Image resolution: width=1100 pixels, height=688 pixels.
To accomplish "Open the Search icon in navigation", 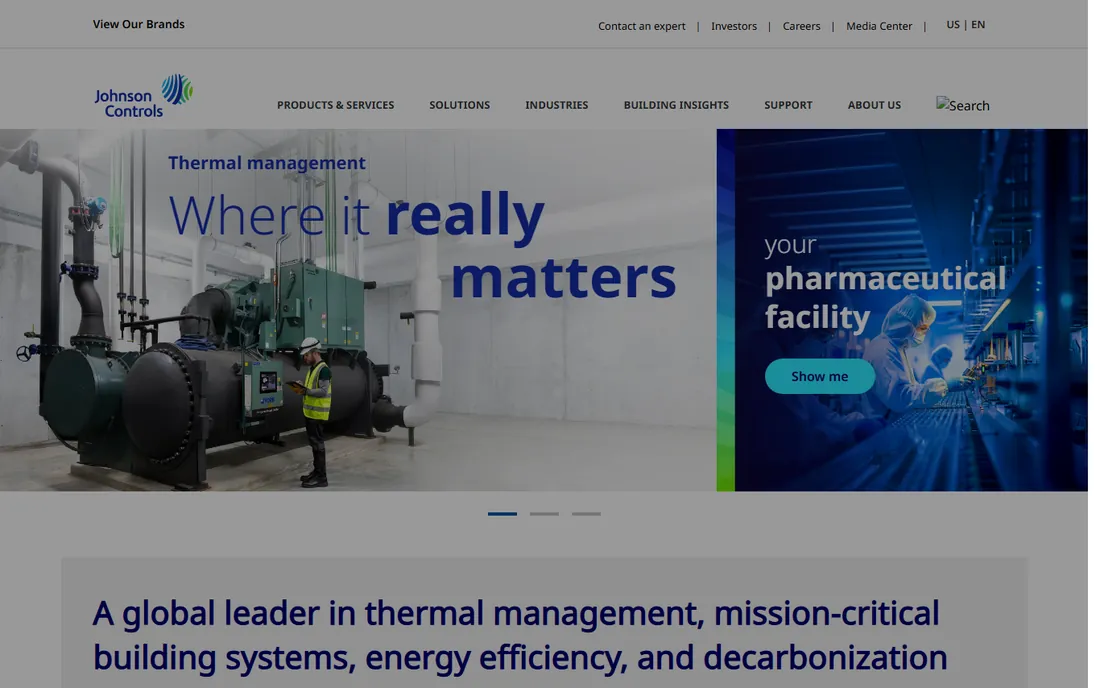I will click(962, 105).
